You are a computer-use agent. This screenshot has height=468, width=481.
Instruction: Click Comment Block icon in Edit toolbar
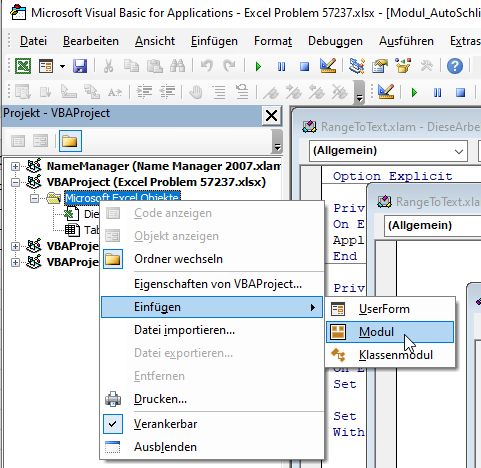pos(219,92)
